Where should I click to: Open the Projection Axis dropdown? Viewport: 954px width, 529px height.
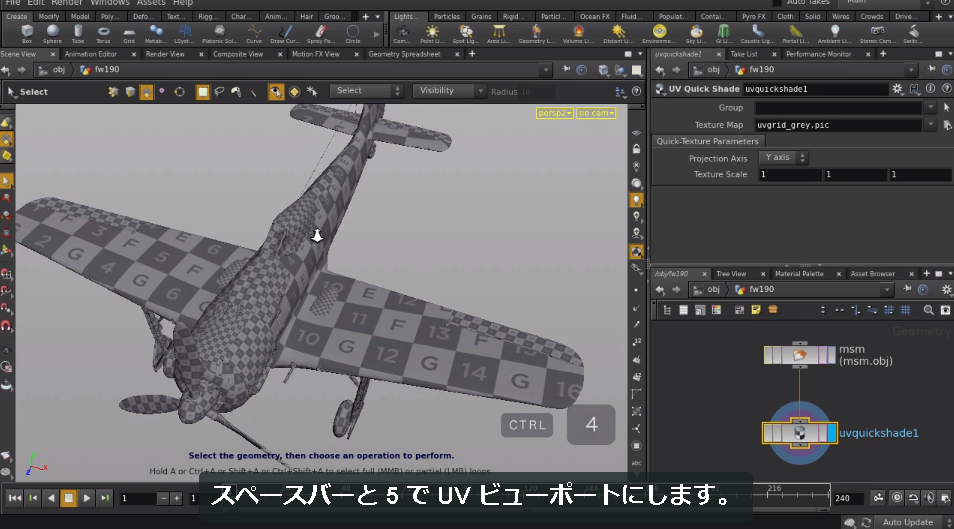(782, 158)
